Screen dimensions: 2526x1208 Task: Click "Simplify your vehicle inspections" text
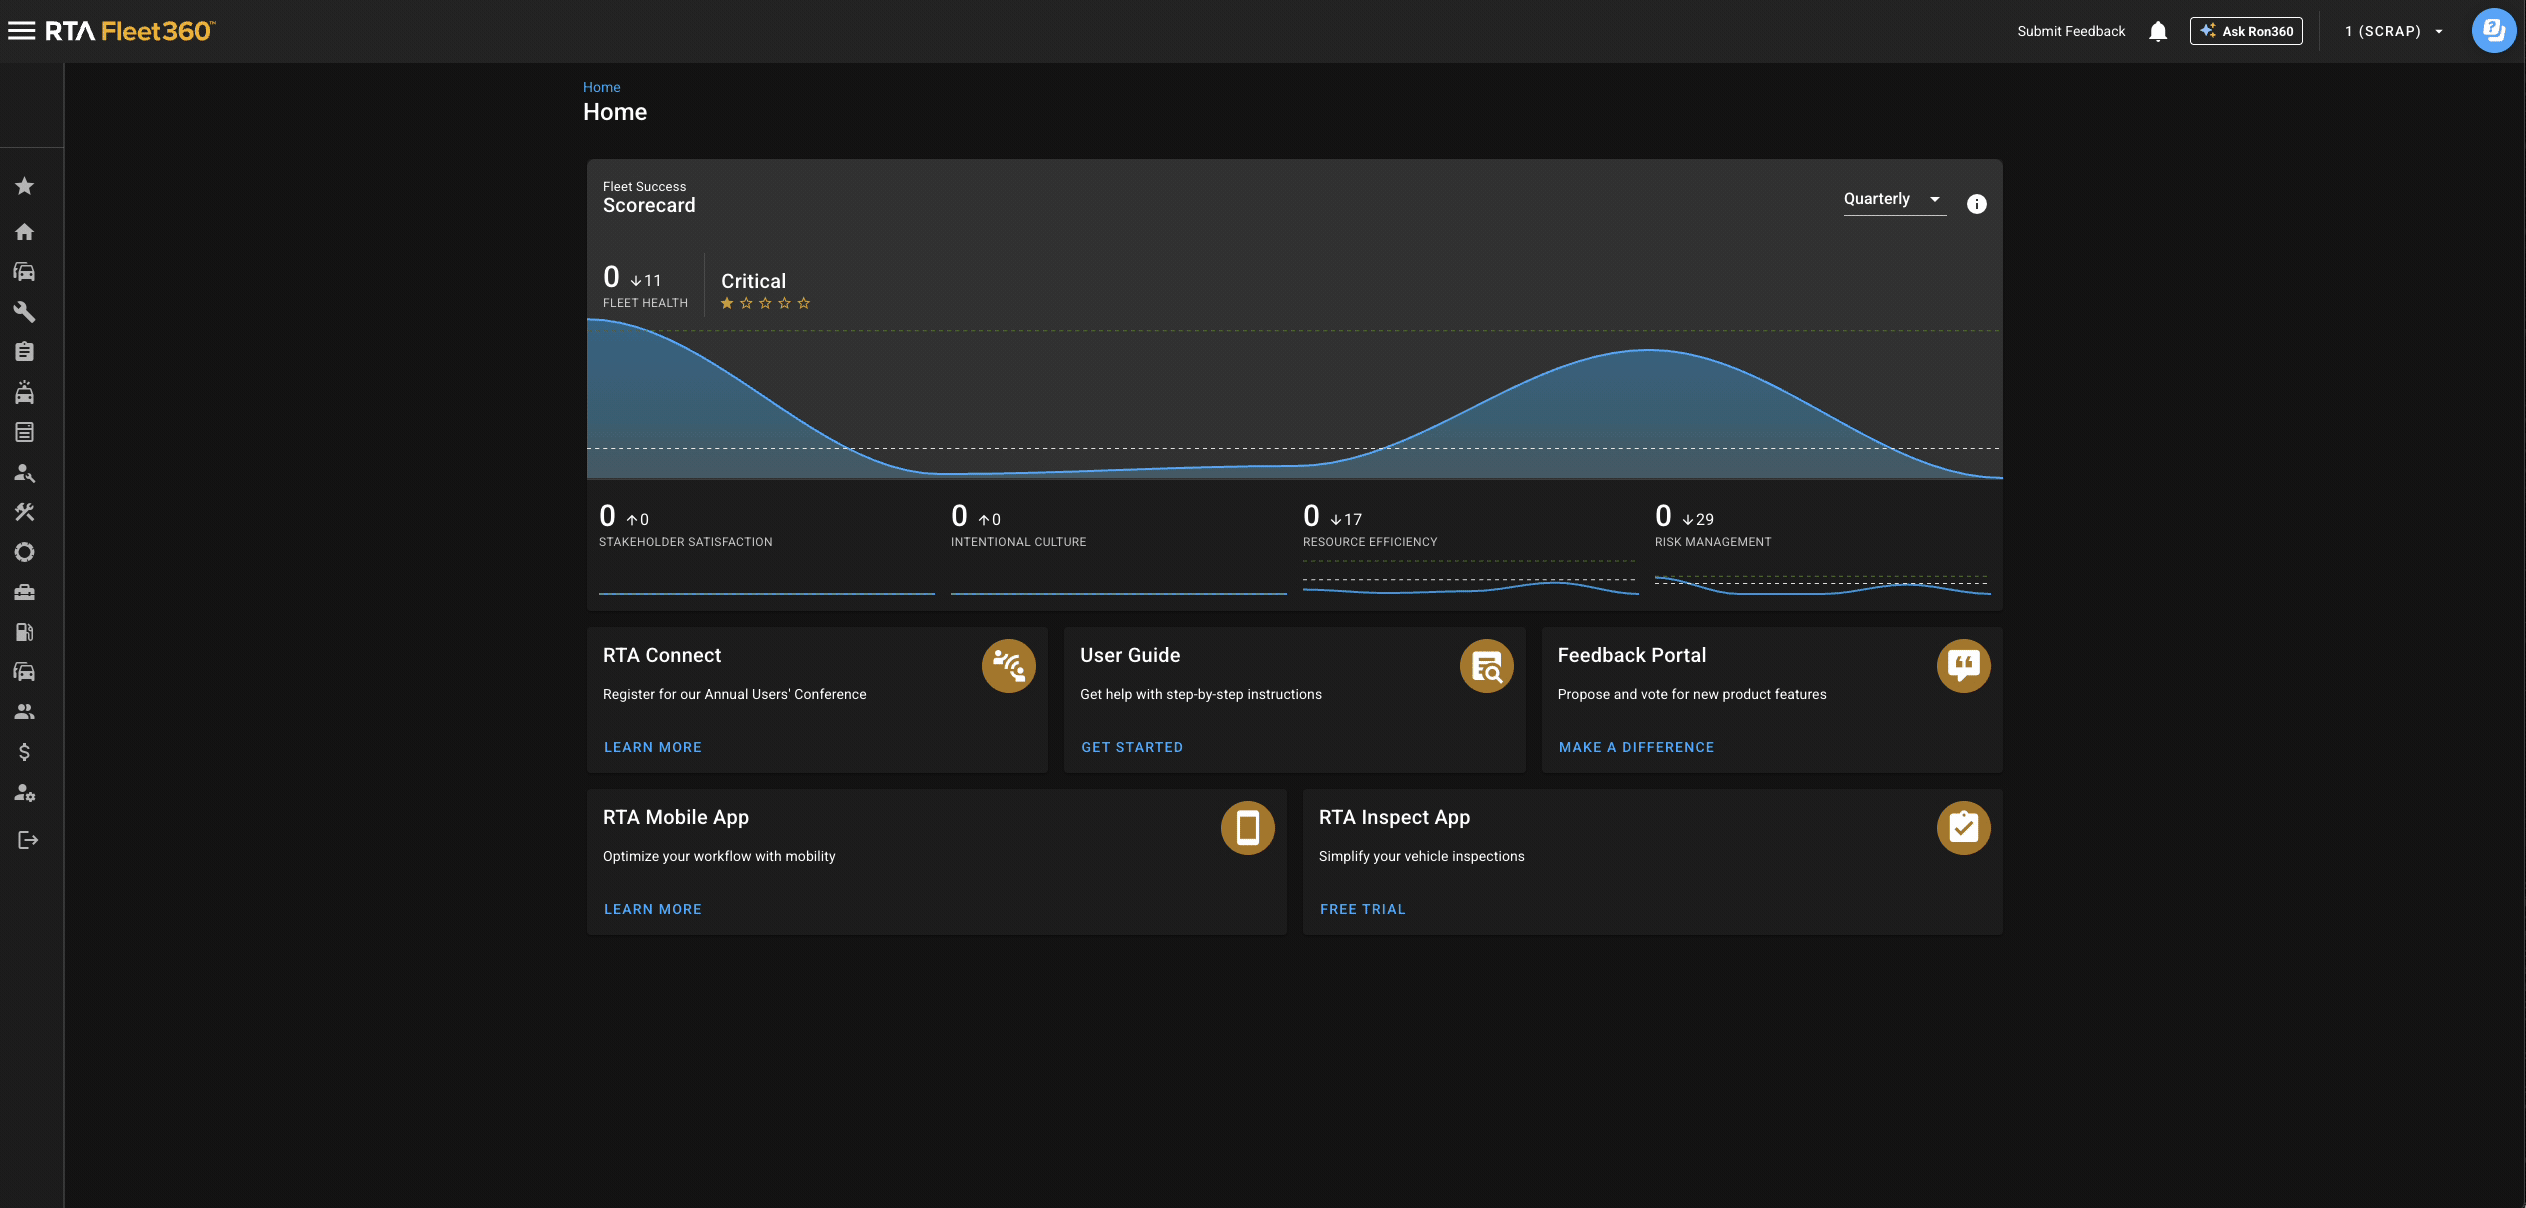[1422, 856]
